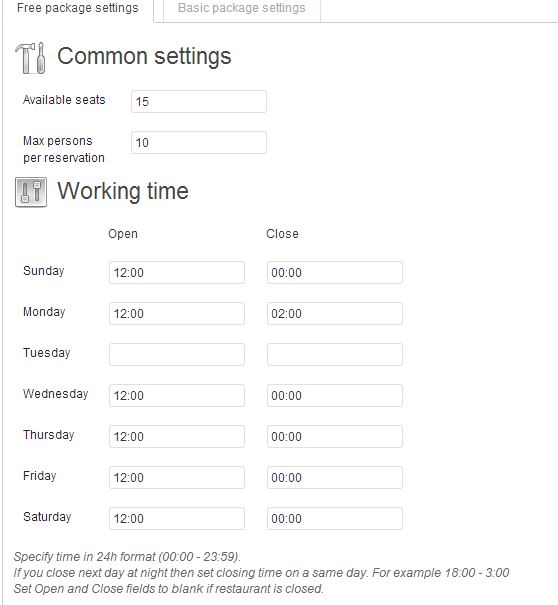Click the sliders Working time icon

(31, 192)
